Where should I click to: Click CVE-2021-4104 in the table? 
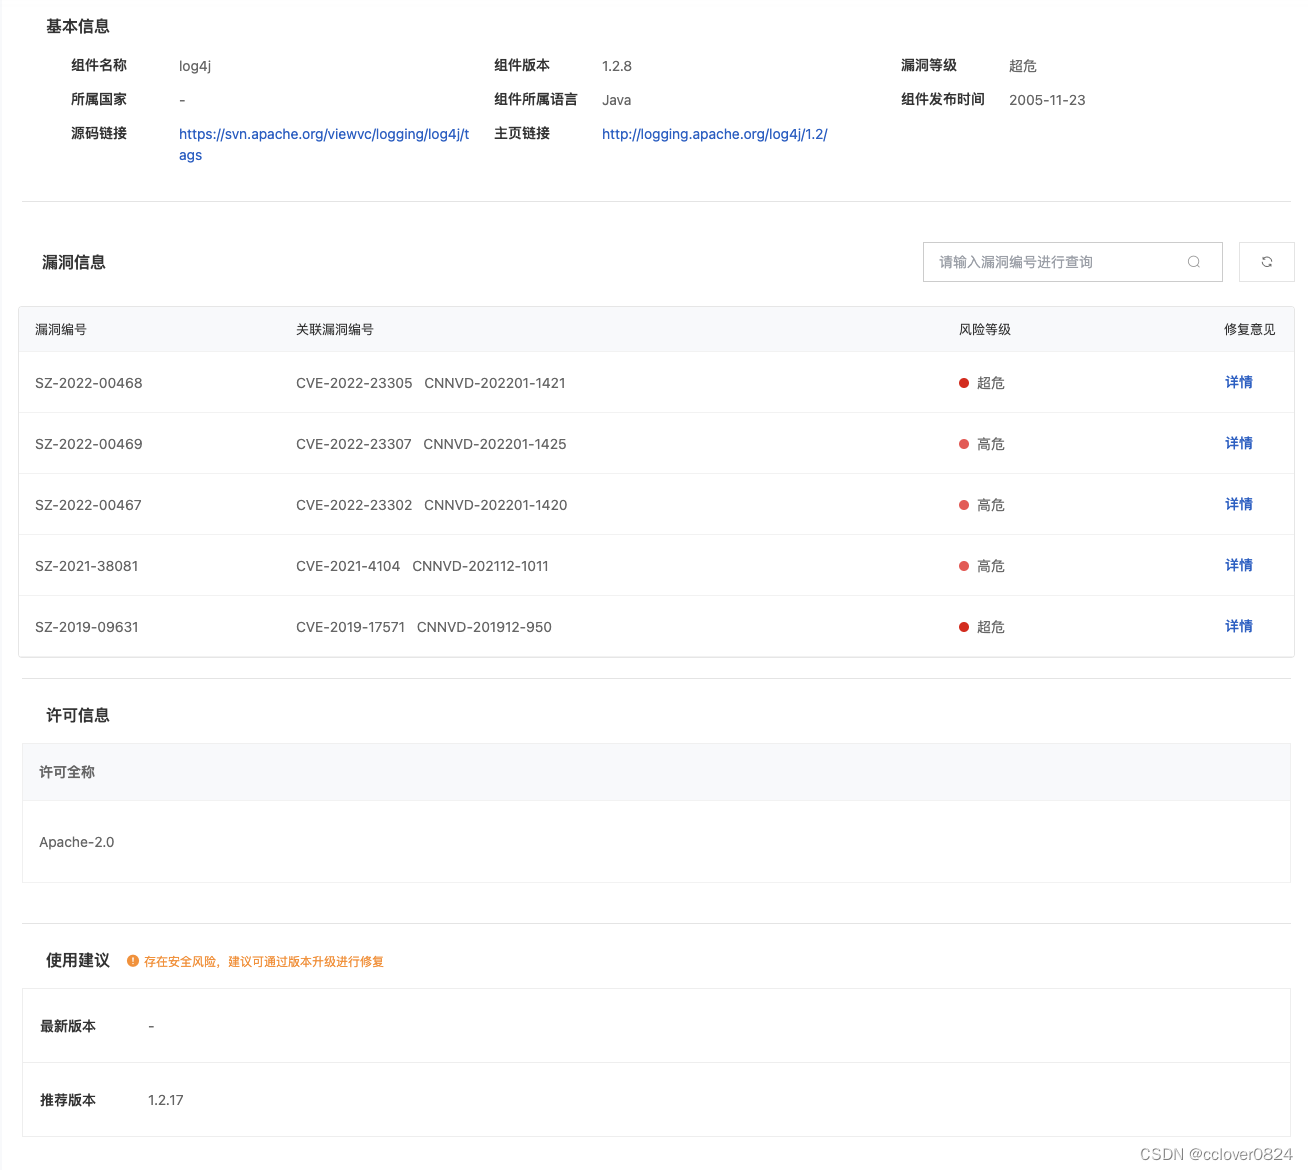pyautogui.click(x=348, y=566)
